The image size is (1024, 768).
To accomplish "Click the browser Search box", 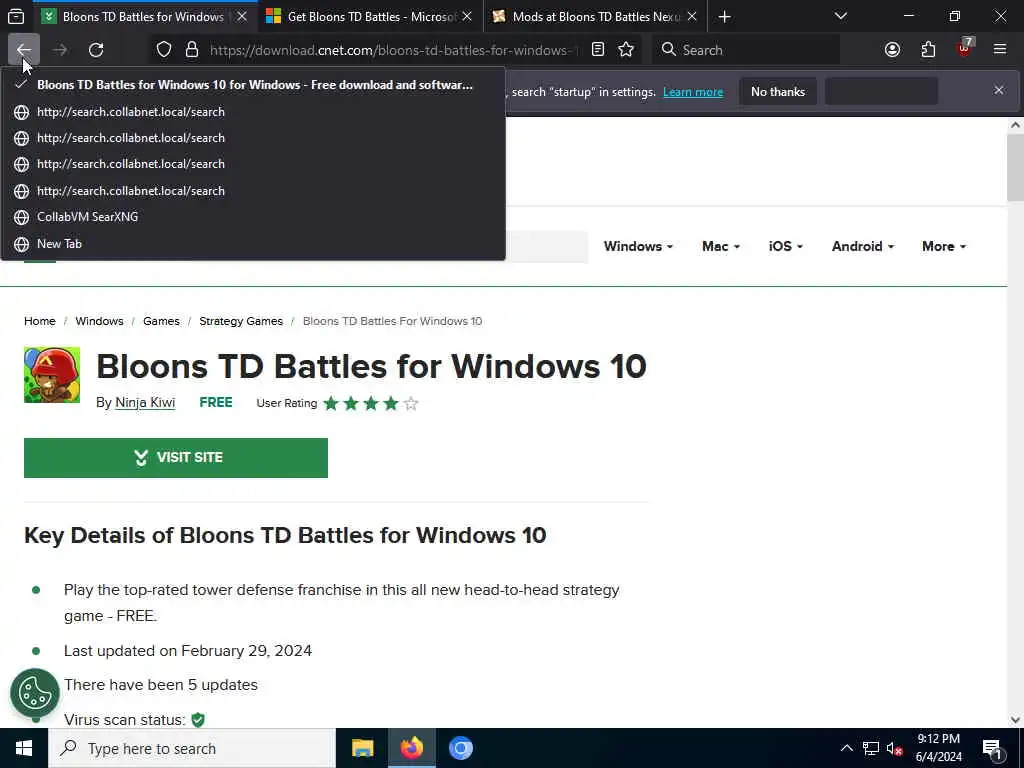I will pos(746,50).
